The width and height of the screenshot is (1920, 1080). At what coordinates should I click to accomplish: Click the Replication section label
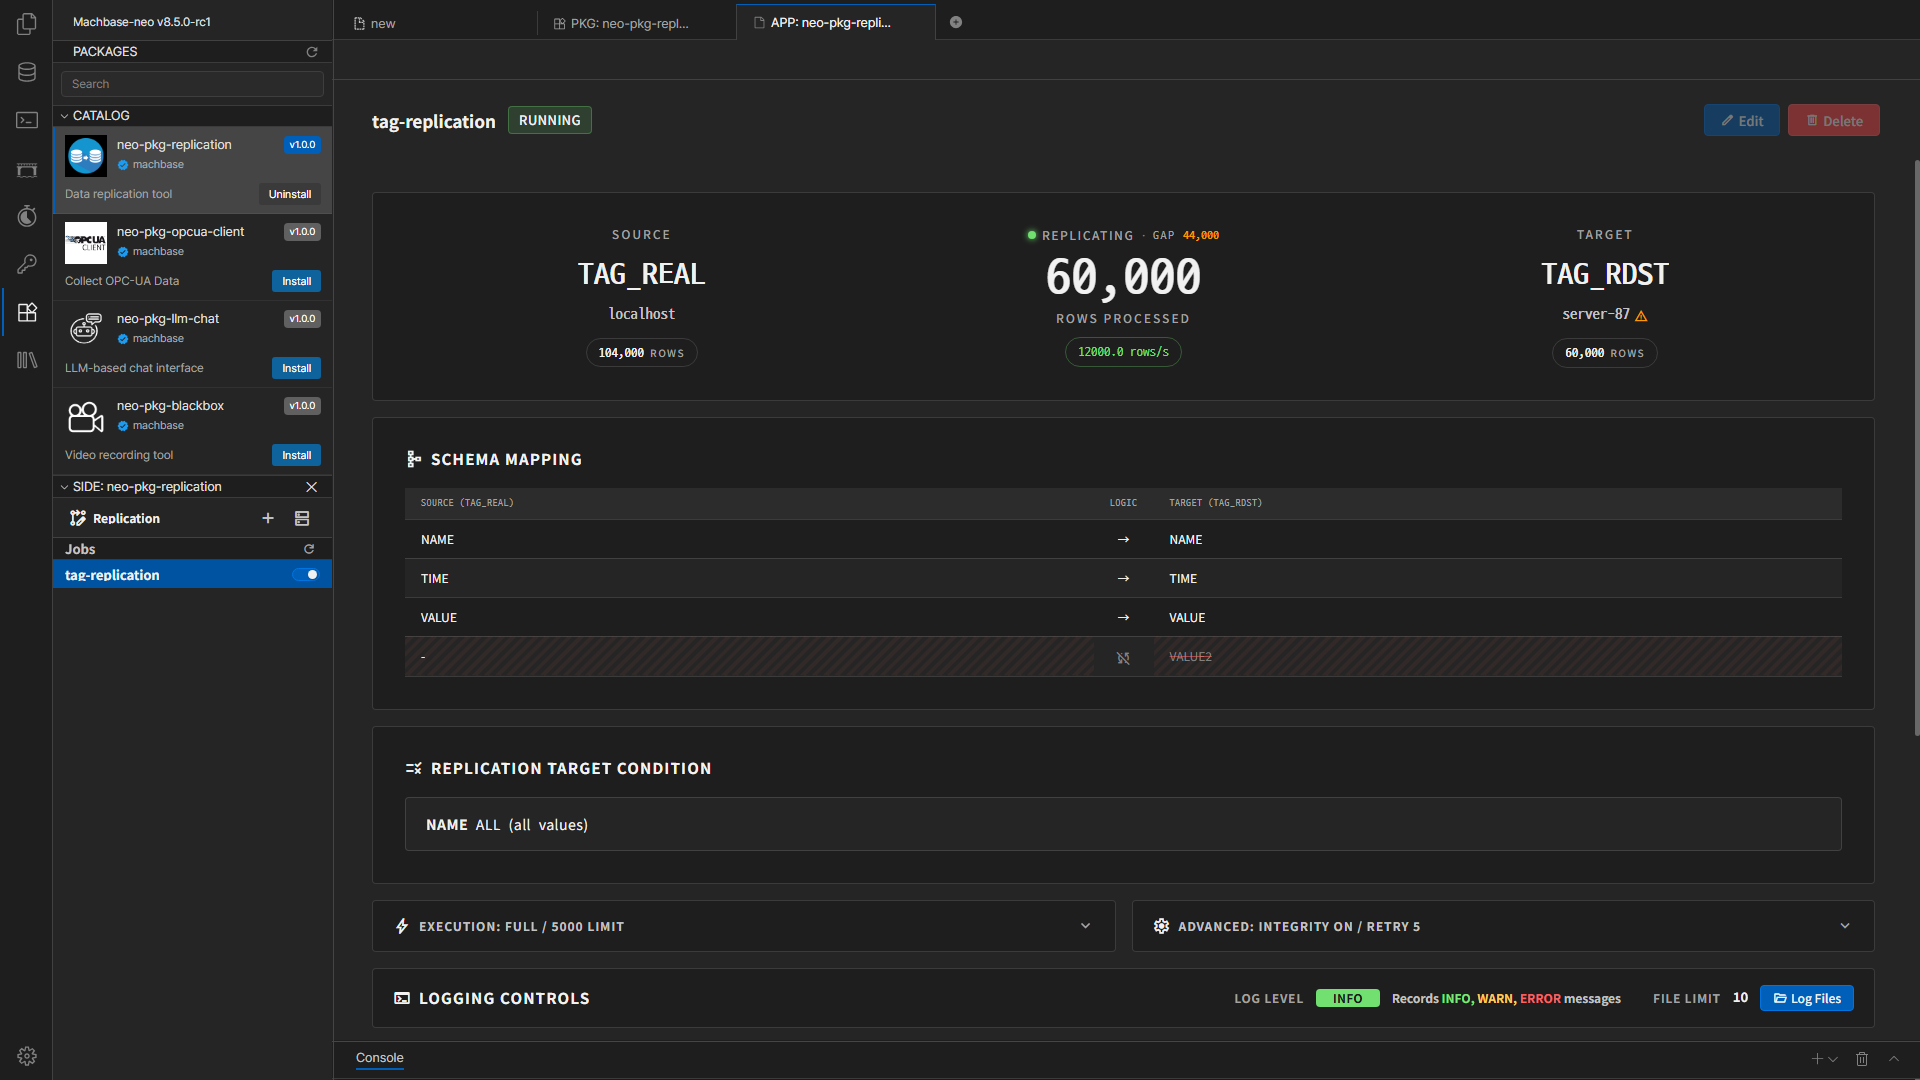126,518
